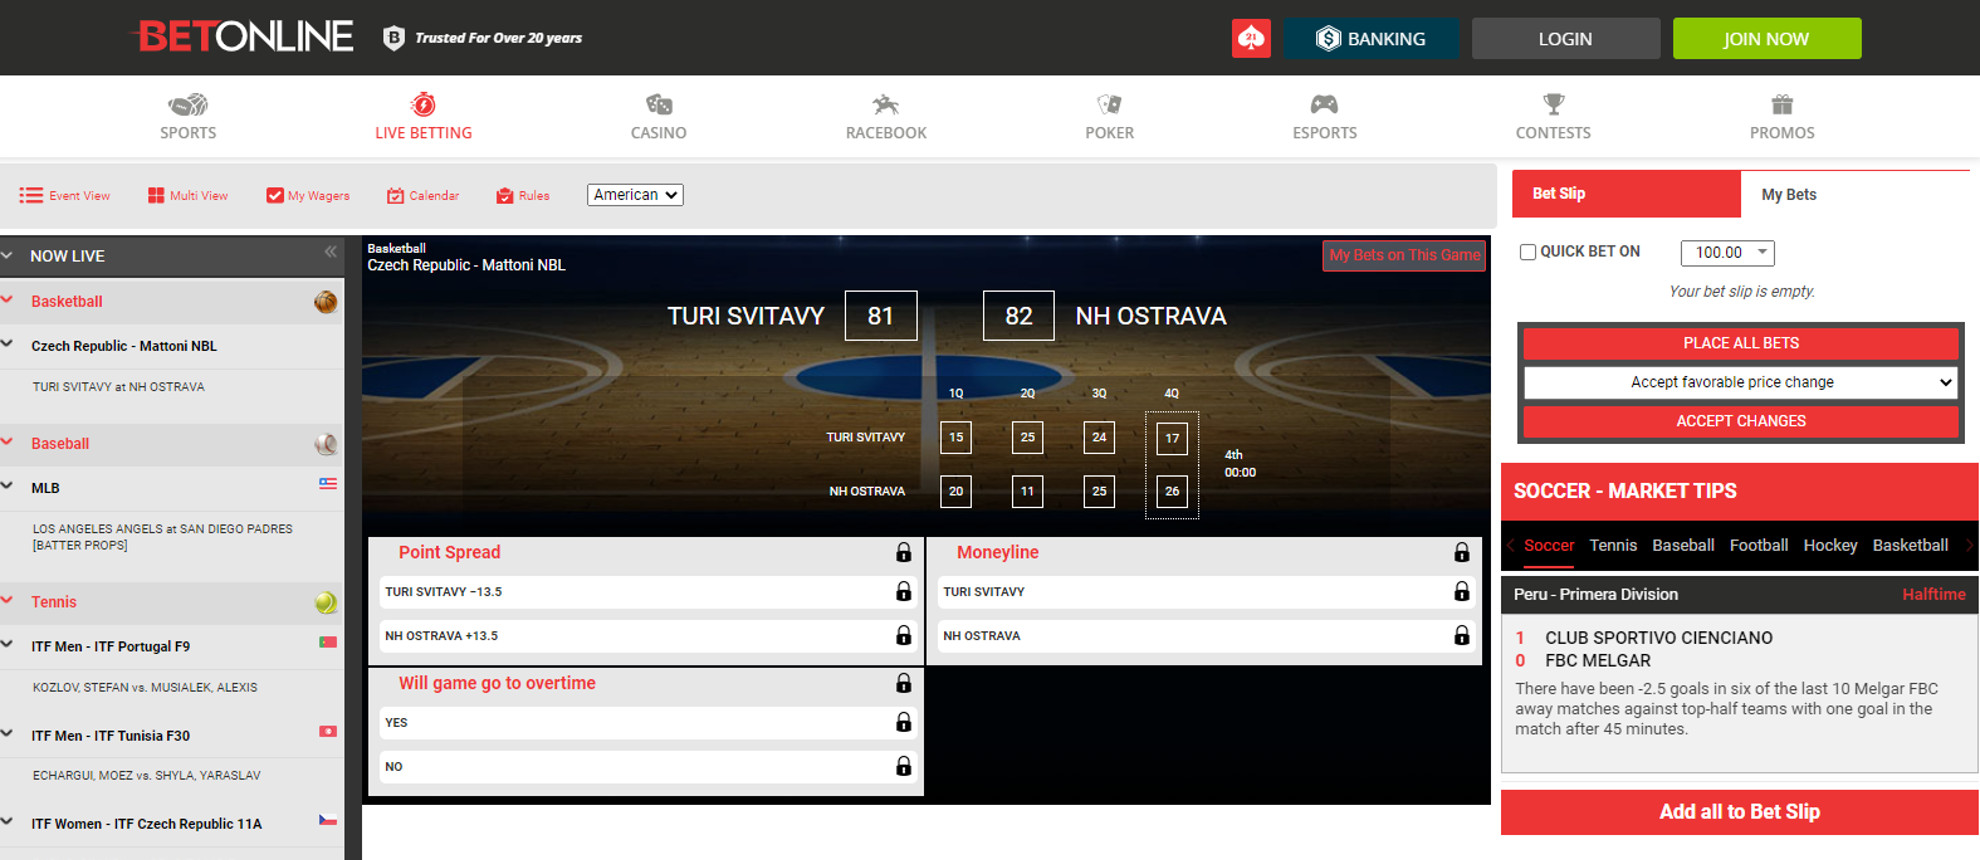Click the Casino dice icon

pyautogui.click(x=658, y=105)
